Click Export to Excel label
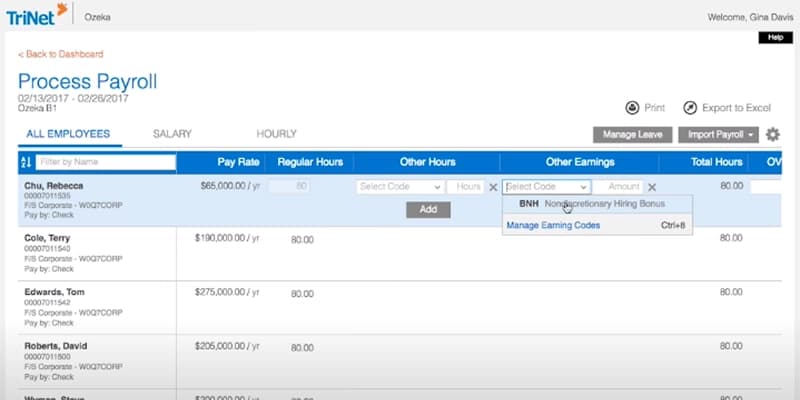800x400 pixels. pos(736,108)
